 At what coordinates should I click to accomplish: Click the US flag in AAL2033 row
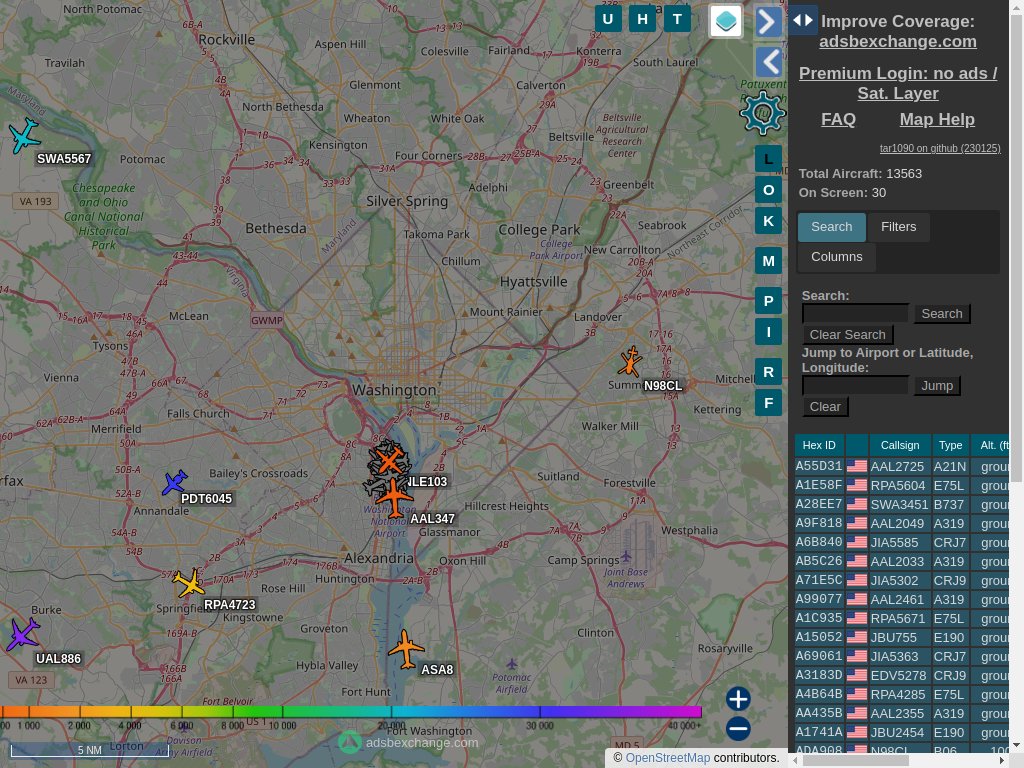point(857,561)
